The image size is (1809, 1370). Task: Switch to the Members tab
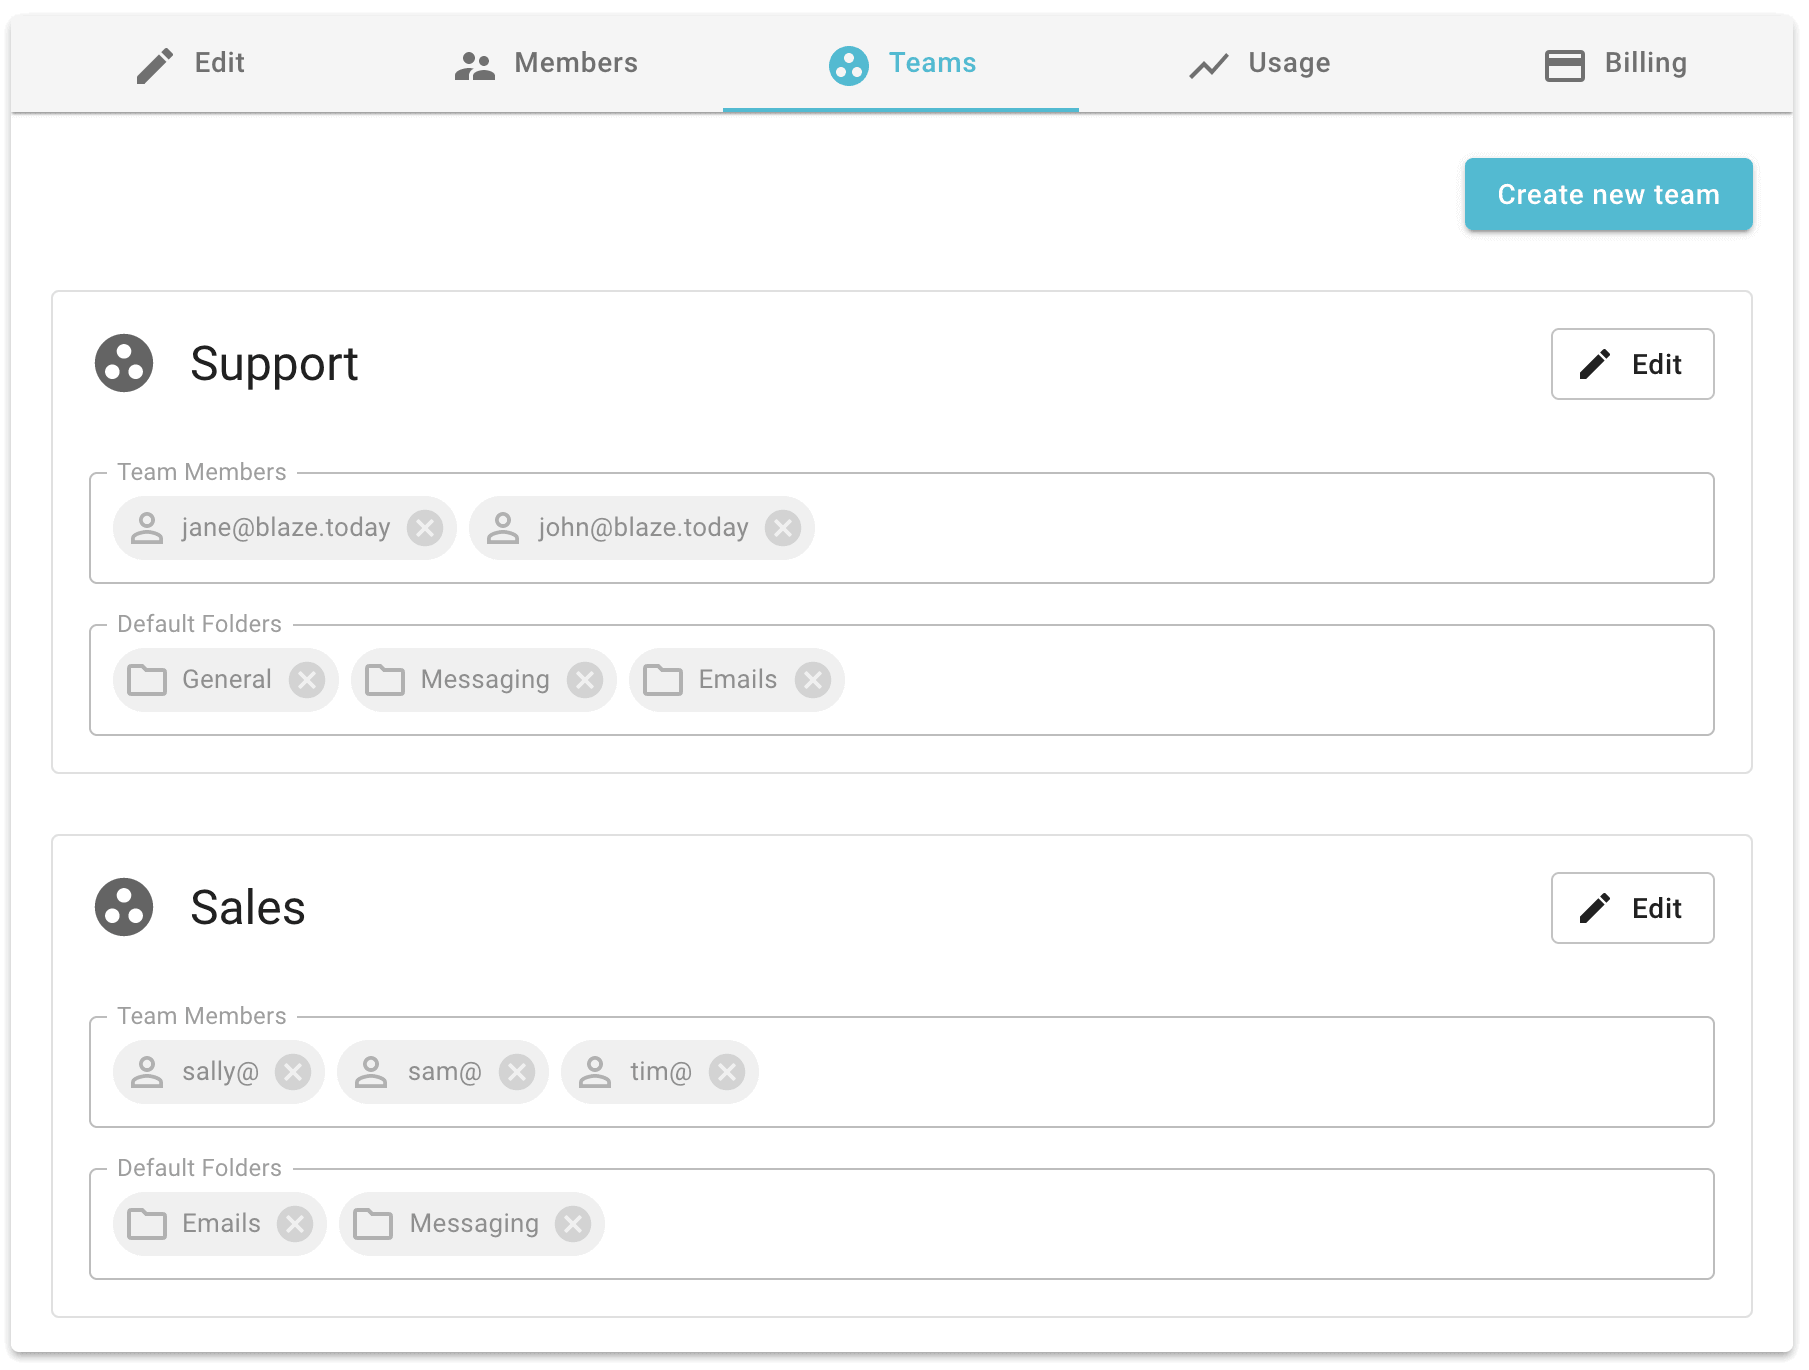pos(546,63)
